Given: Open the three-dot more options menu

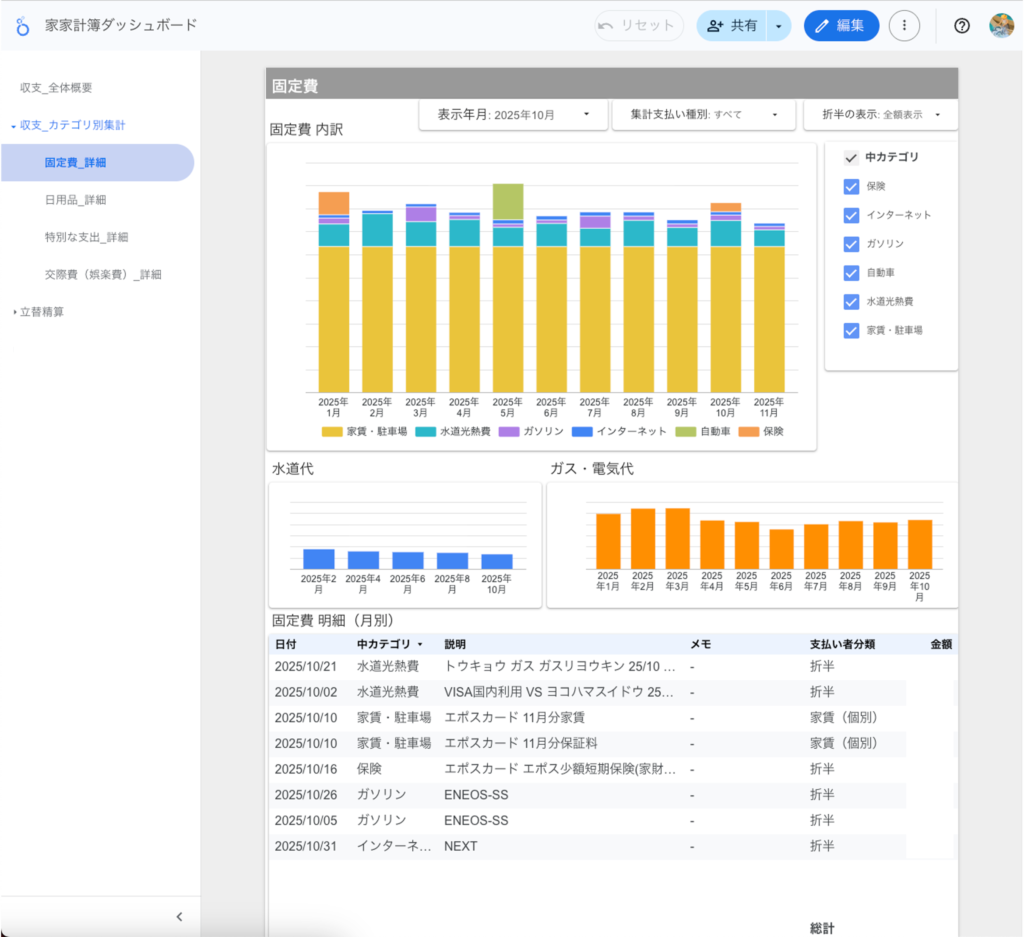Looking at the screenshot, I should 904,26.
